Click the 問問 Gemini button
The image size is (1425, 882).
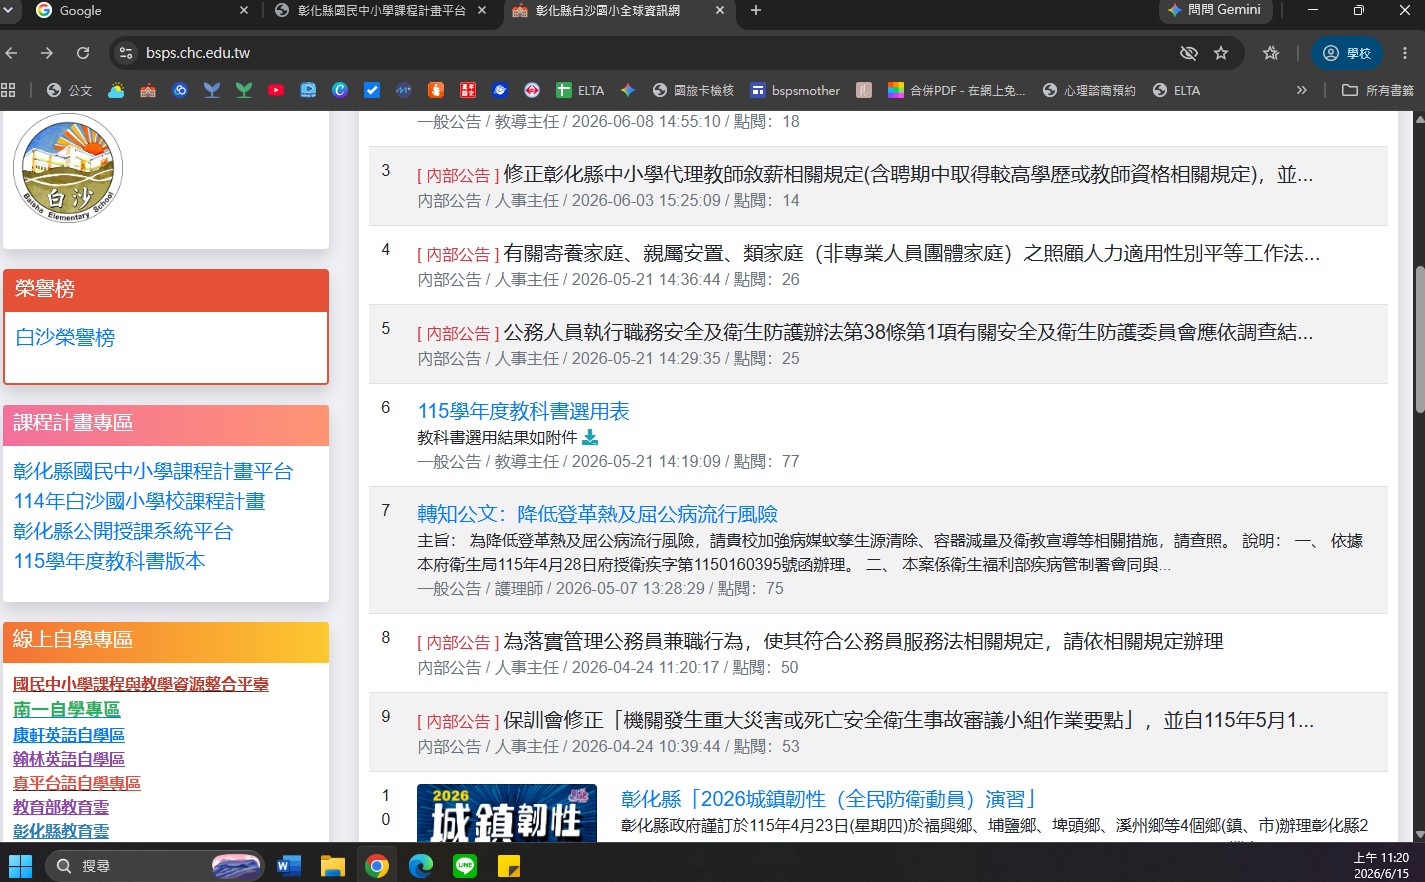pyautogui.click(x=1215, y=10)
